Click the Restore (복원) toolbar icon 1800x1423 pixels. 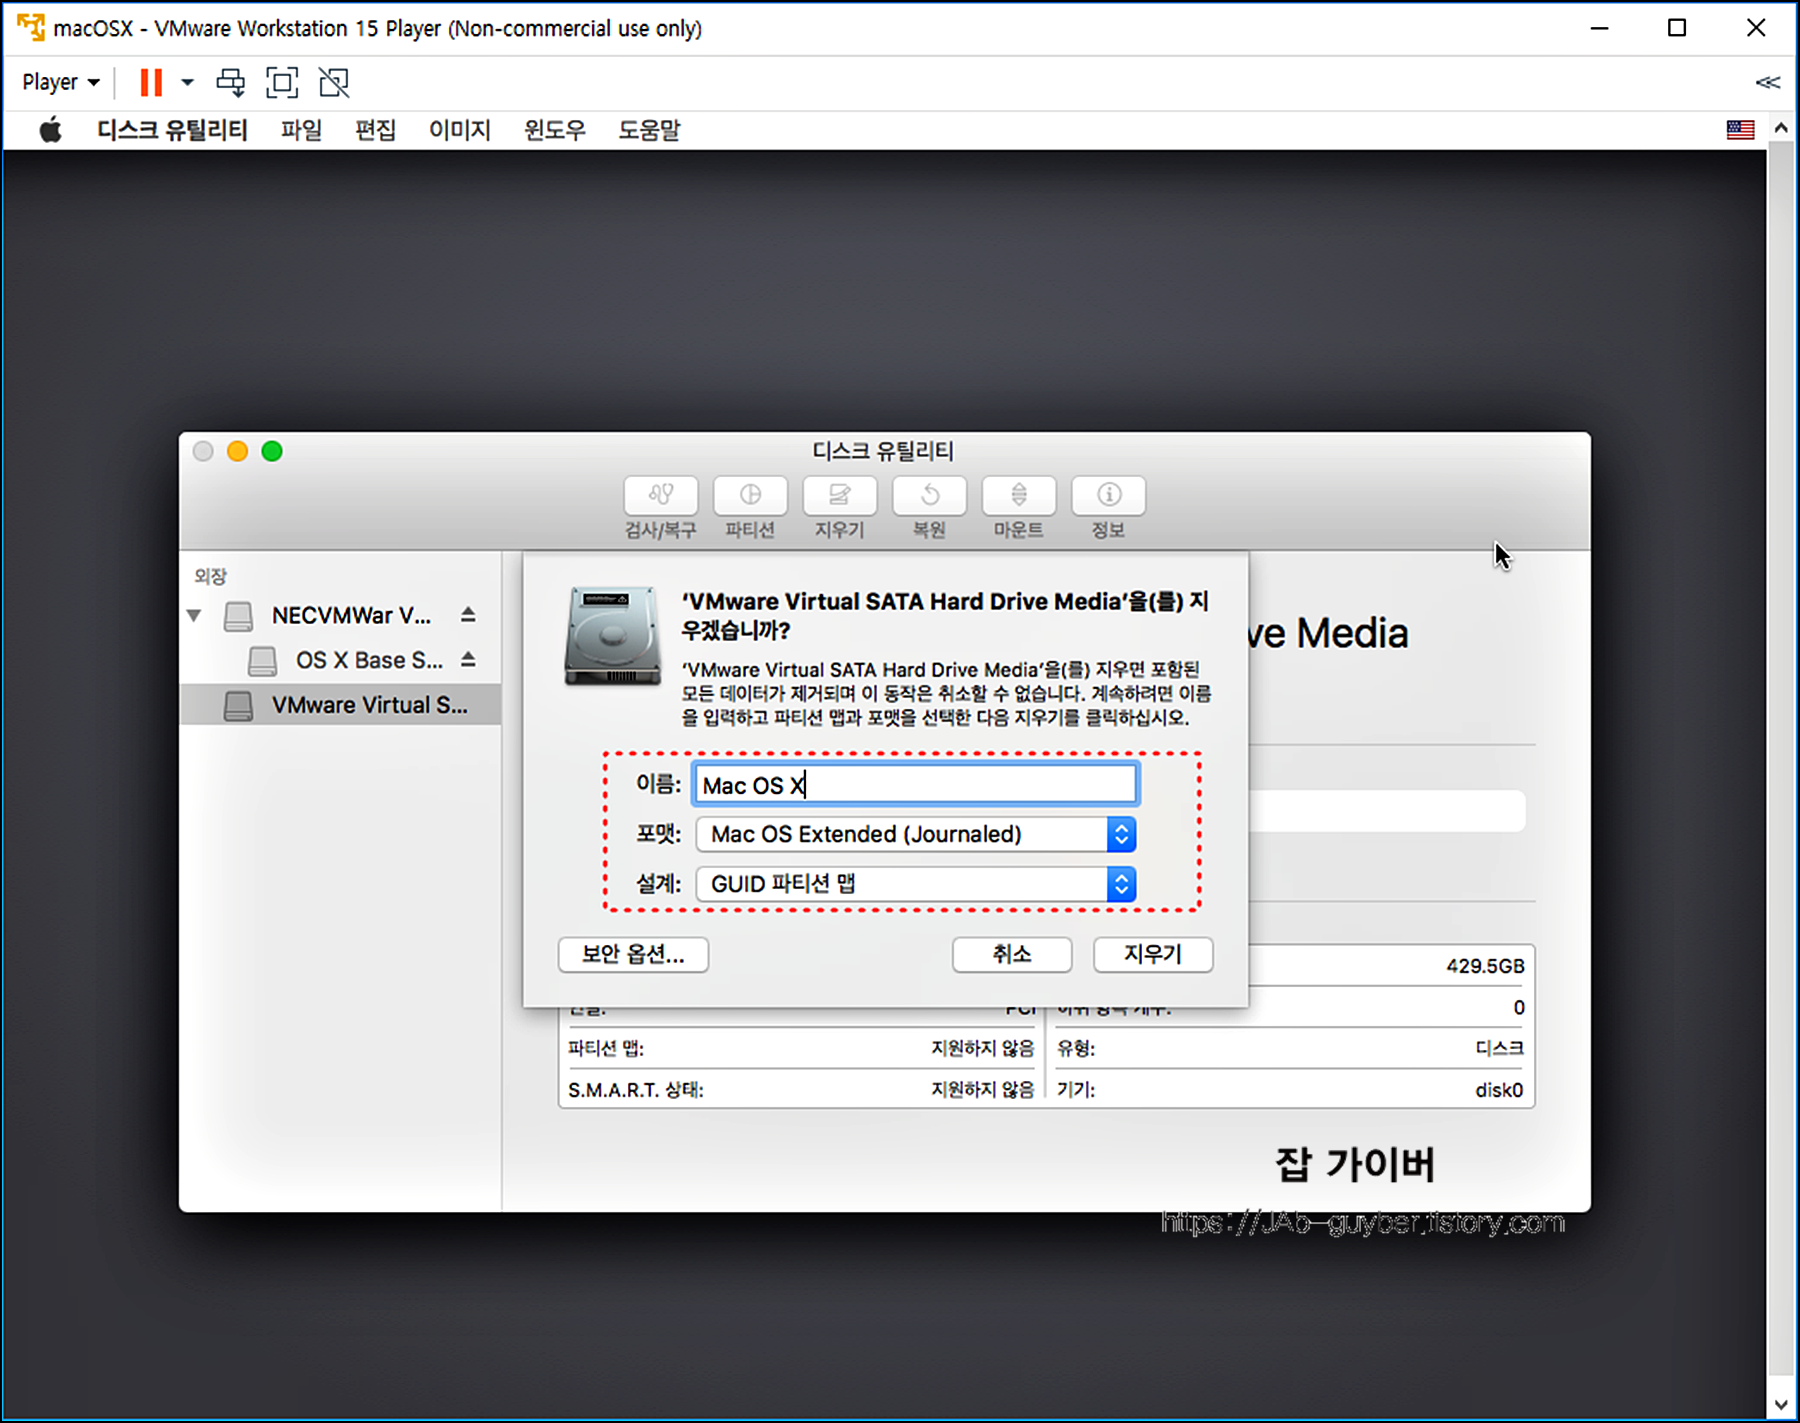pos(929,495)
